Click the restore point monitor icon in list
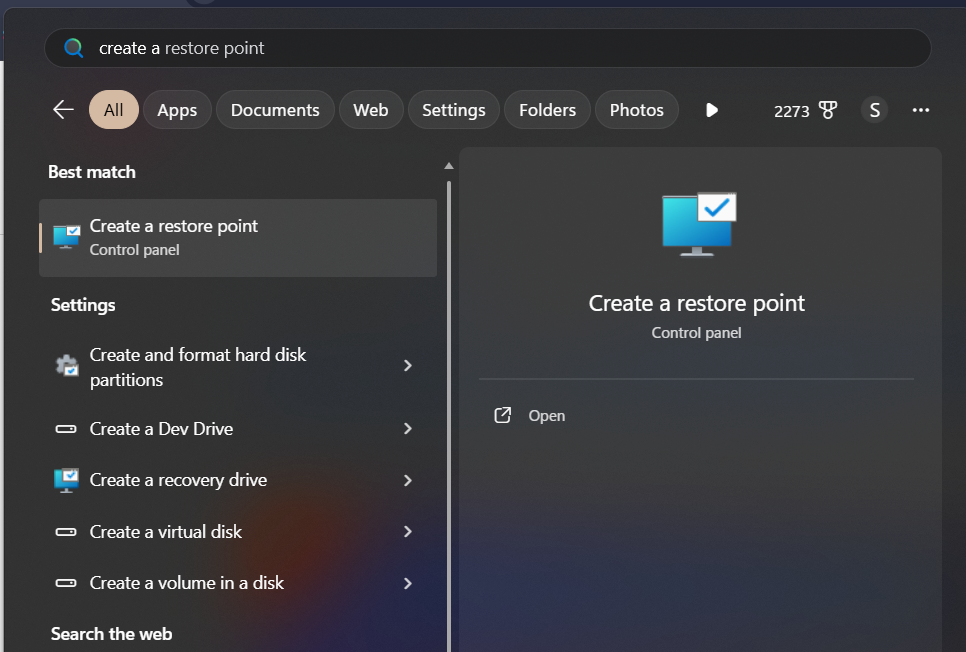The height and width of the screenshot is (652, 966). coord(67,237)
